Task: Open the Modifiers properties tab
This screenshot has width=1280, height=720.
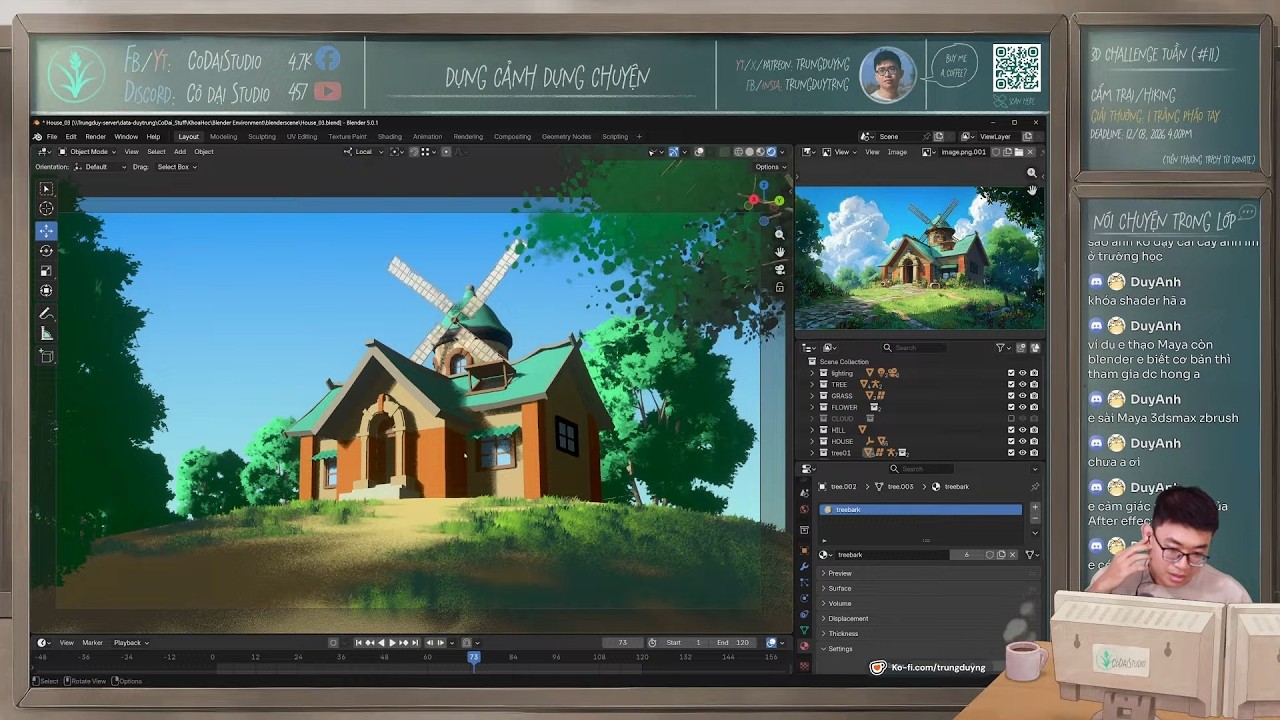Action: [804, 567]
